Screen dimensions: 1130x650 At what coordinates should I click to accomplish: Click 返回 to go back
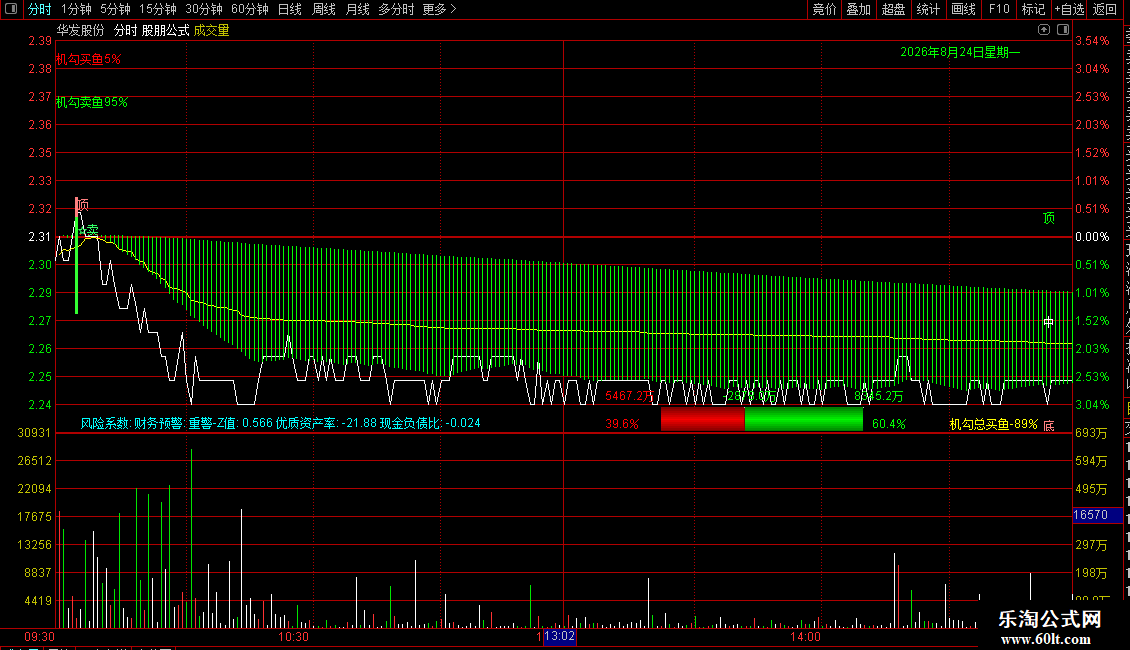(x=1104, y=9)
